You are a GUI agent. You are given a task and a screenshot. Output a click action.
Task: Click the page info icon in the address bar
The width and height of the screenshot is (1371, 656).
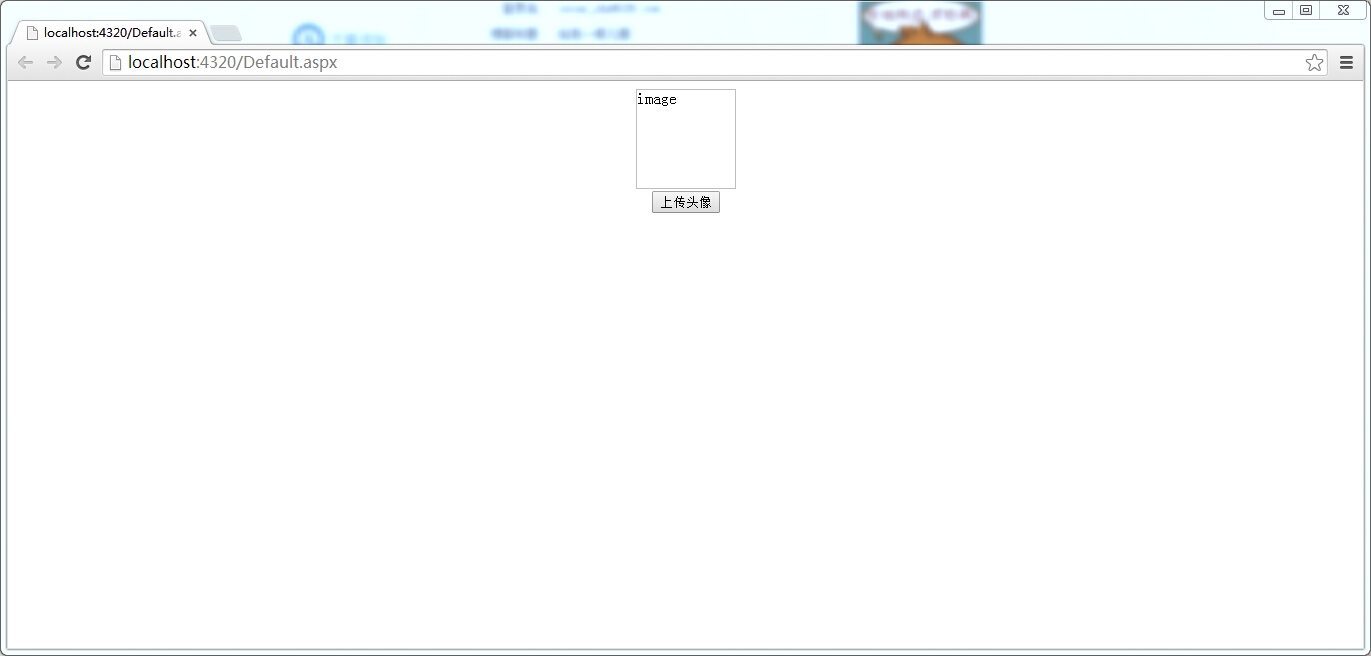click(x=115, y=62)
